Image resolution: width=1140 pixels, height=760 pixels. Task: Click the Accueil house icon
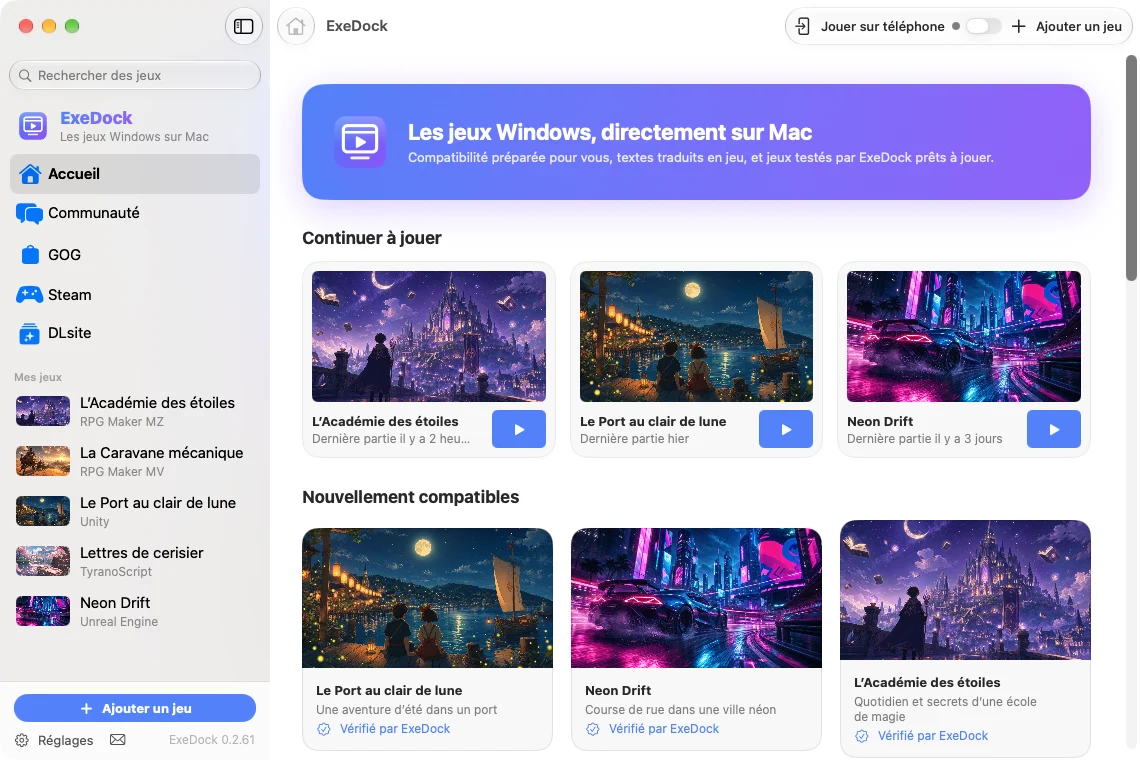pos(30,174)
